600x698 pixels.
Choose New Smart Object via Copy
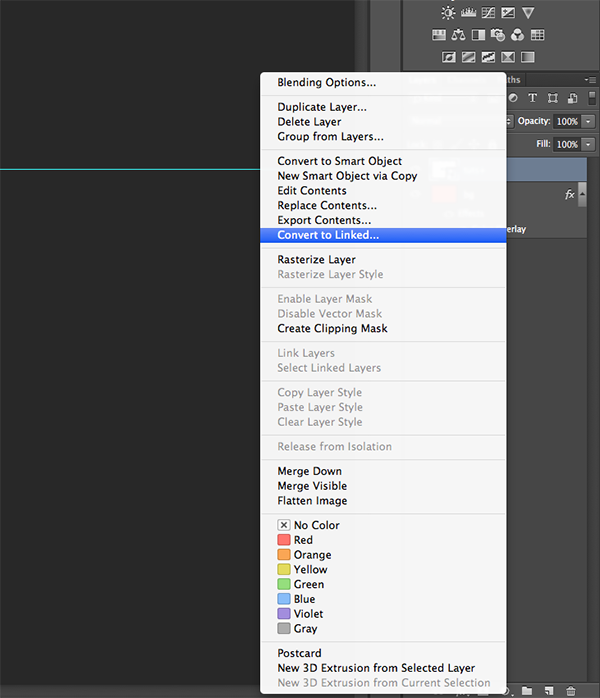(x=347, y=176)
